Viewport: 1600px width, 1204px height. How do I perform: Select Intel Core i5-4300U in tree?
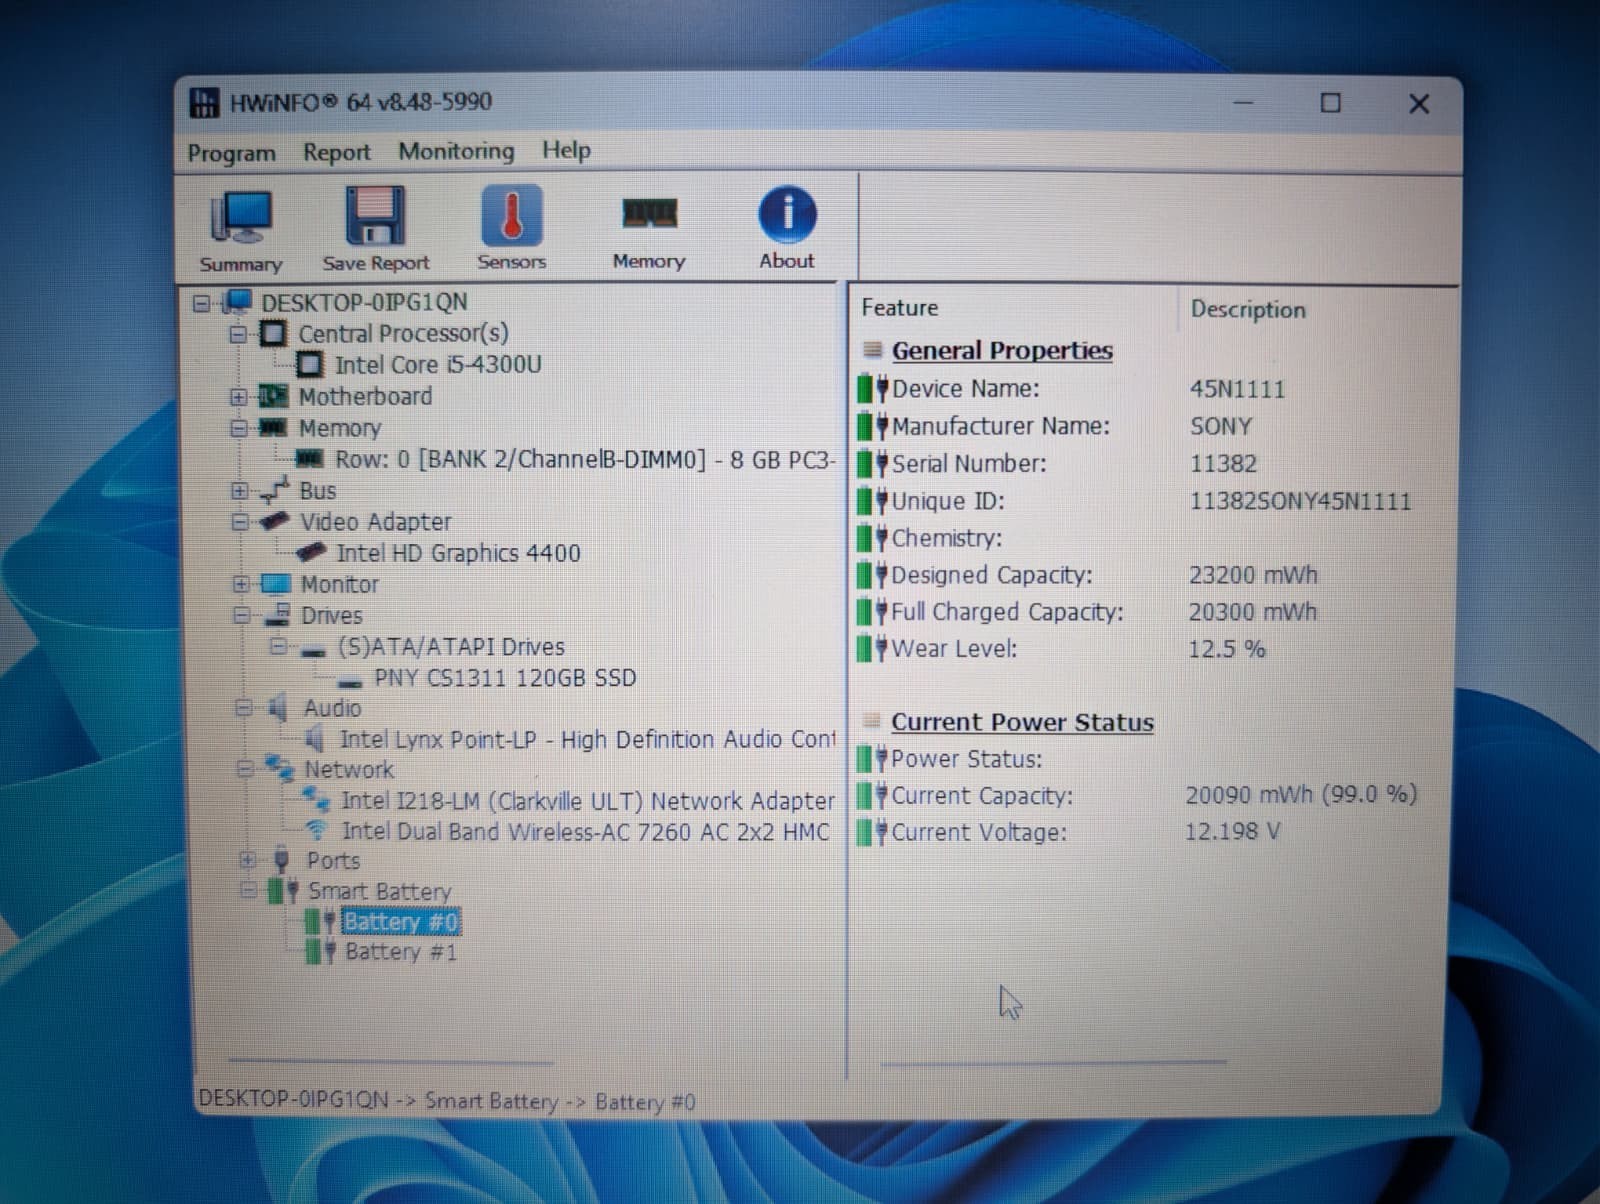[x=438, y=365]
